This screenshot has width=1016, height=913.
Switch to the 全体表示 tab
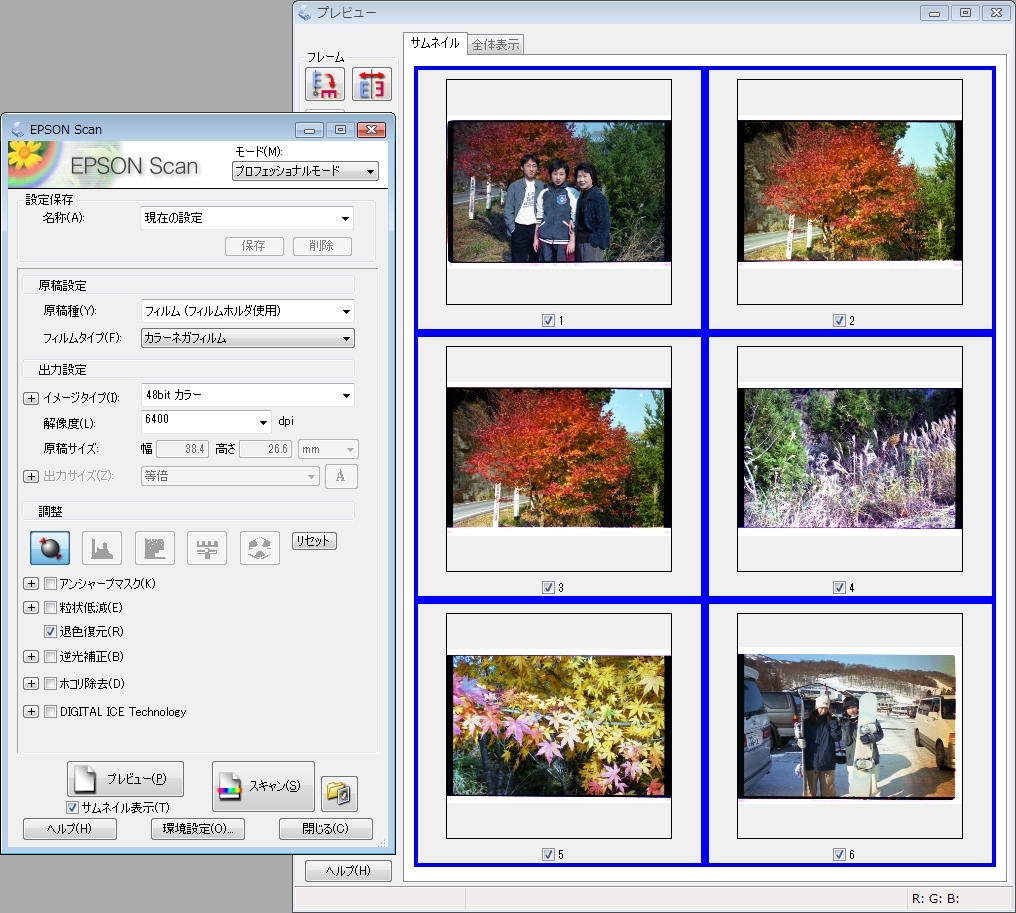(x=495, y=45)
